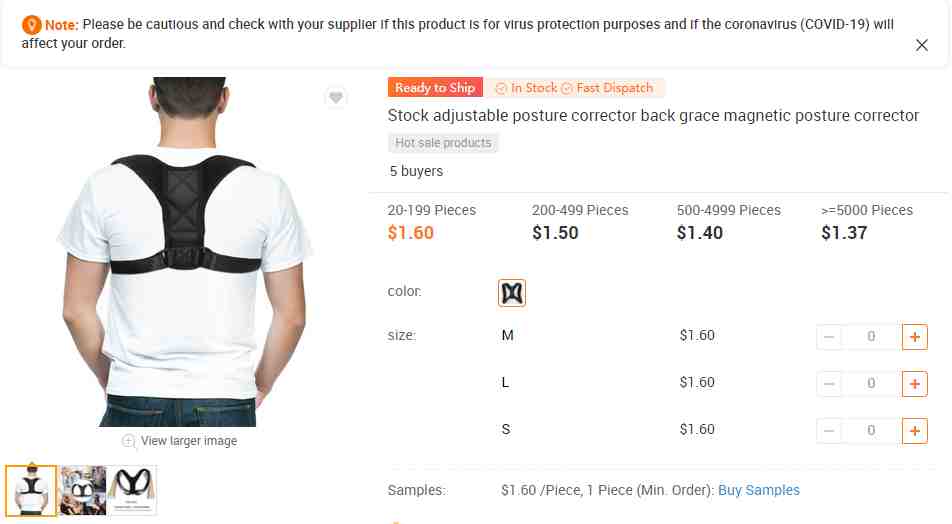Select first thumbnail of man's back

click(32, 491)
